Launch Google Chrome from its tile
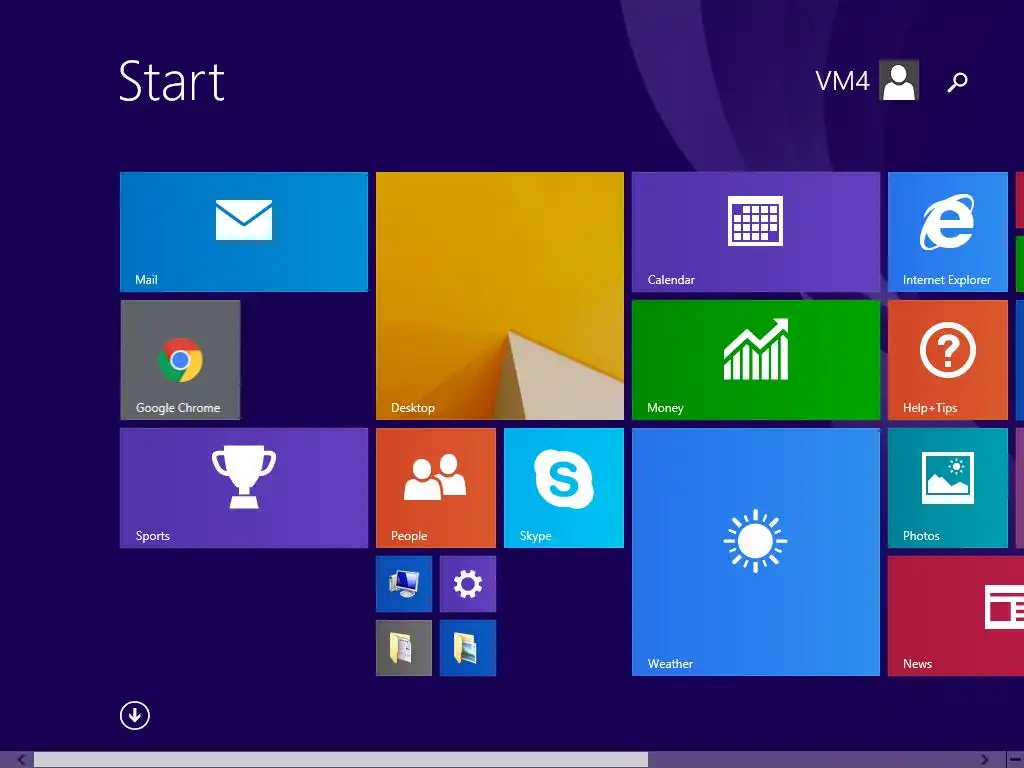Image resolution: width=1024 pixels, height=768 pixels. 180,360
